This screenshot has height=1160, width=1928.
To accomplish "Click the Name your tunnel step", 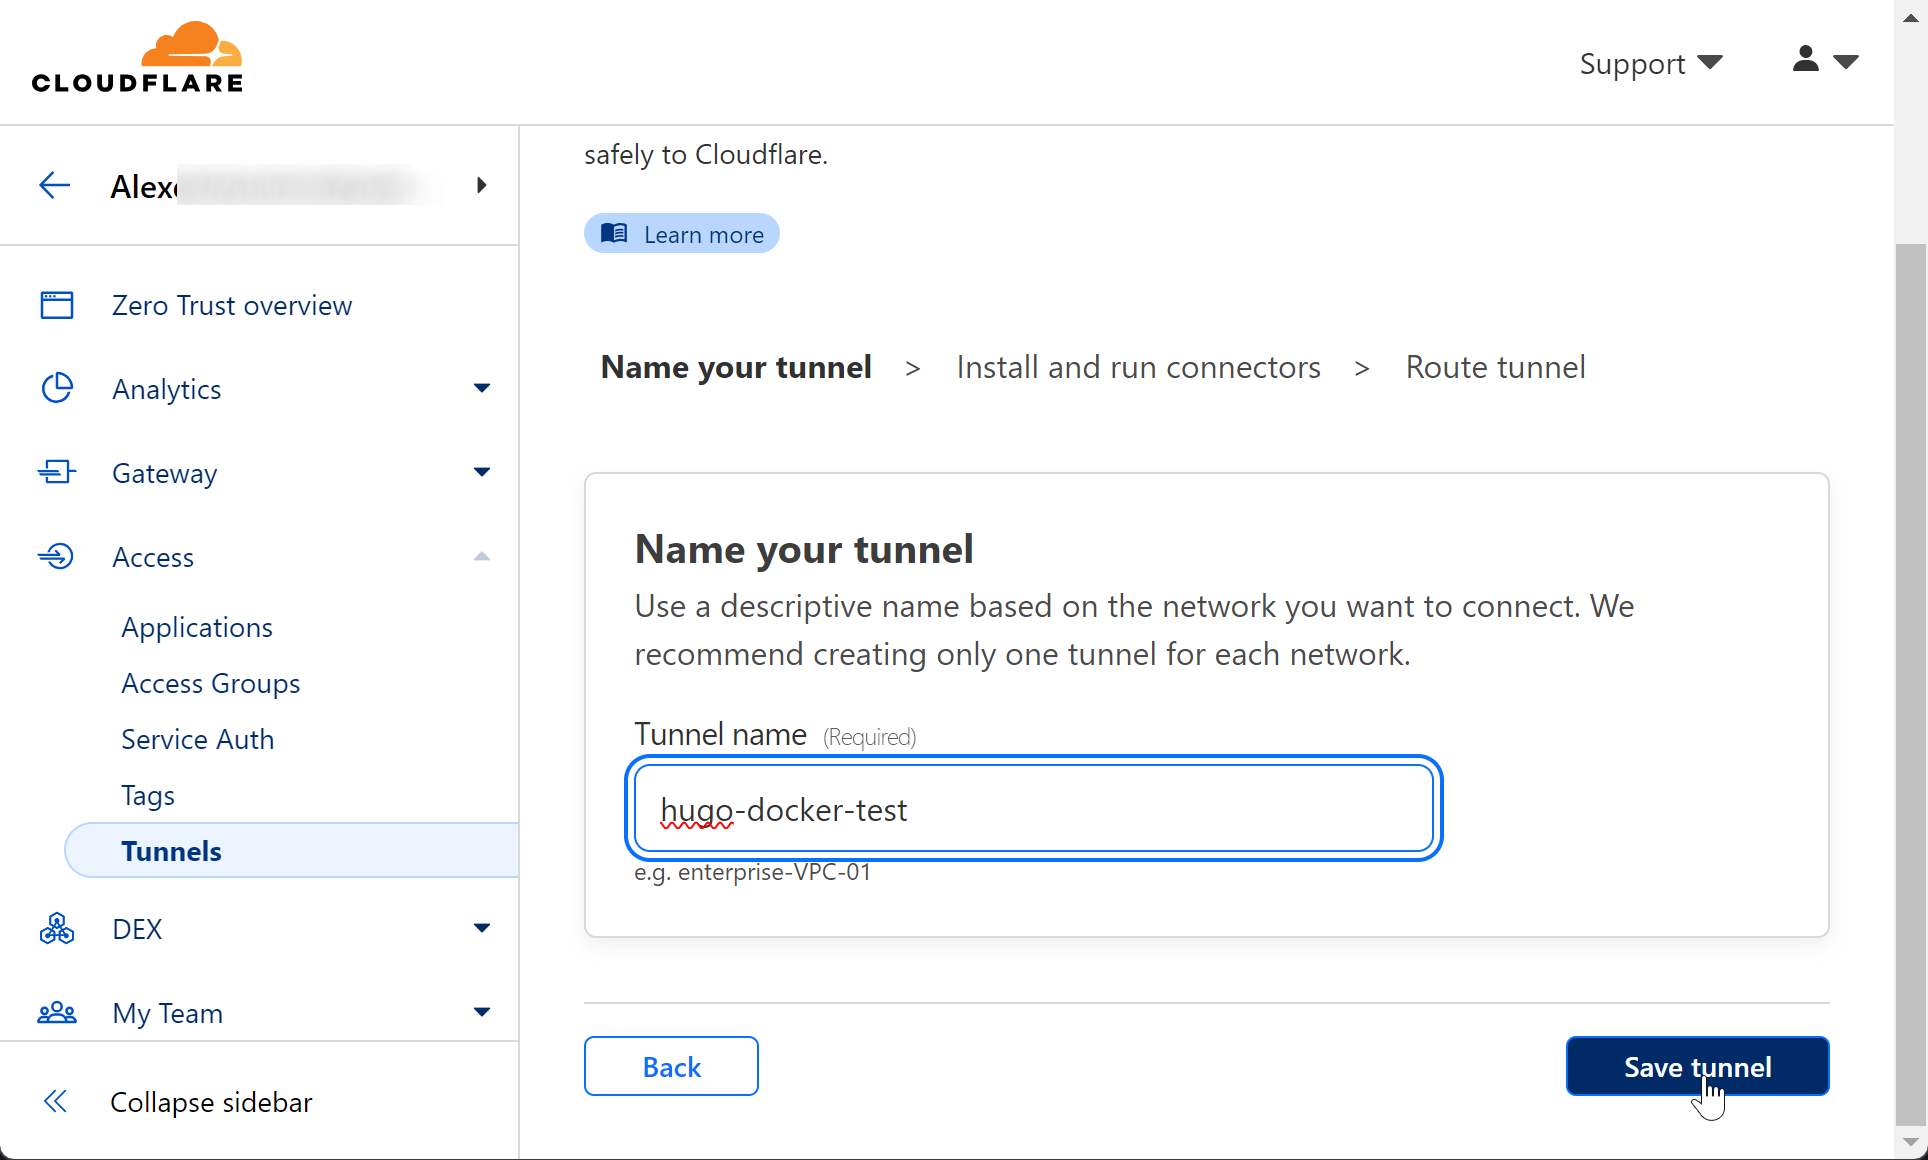I will point(736,367).
